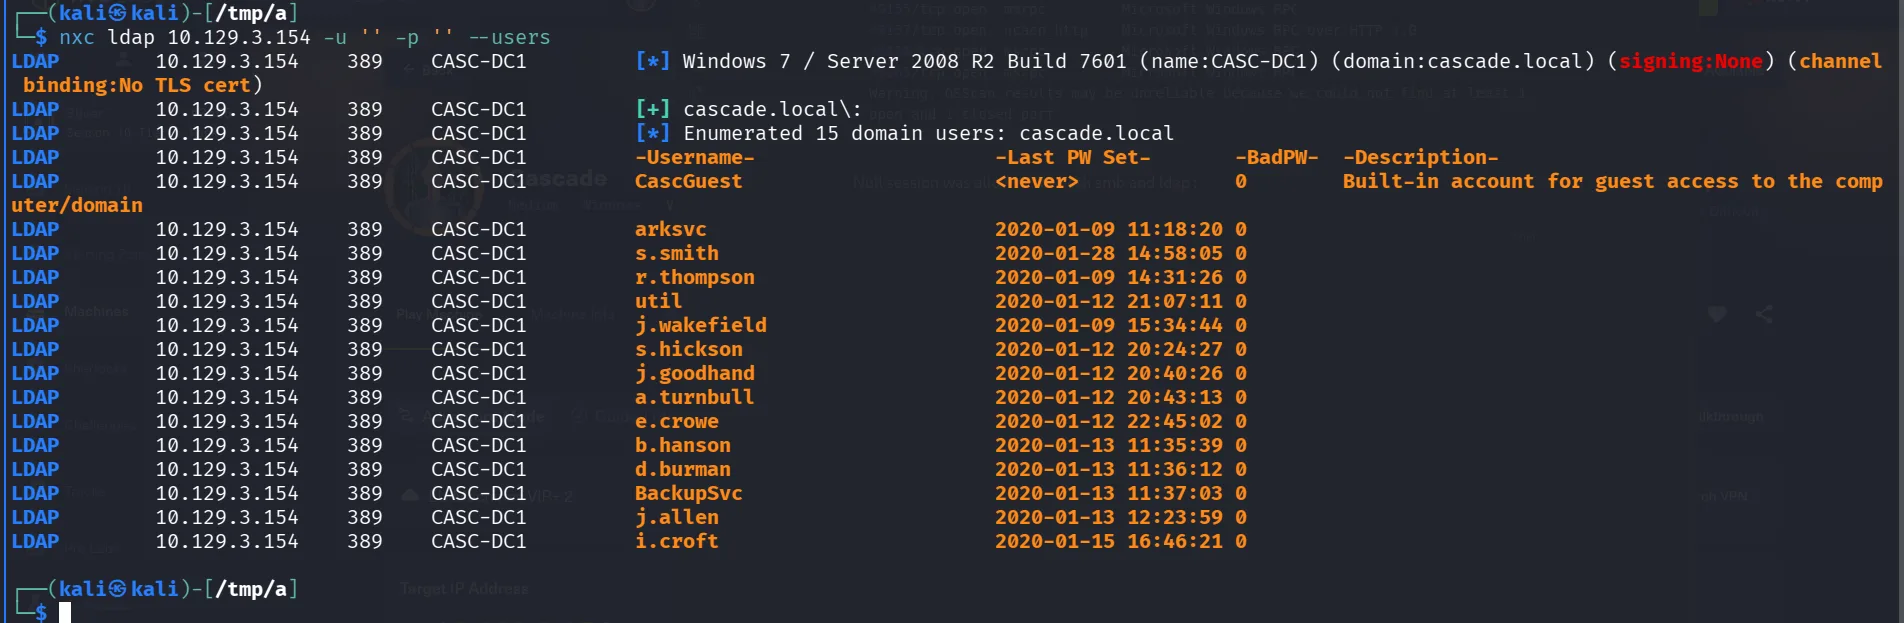This screenshot has width=1904, height=623.
Task: Click the -Last PW Set- column header
Action: point(1072,157)
